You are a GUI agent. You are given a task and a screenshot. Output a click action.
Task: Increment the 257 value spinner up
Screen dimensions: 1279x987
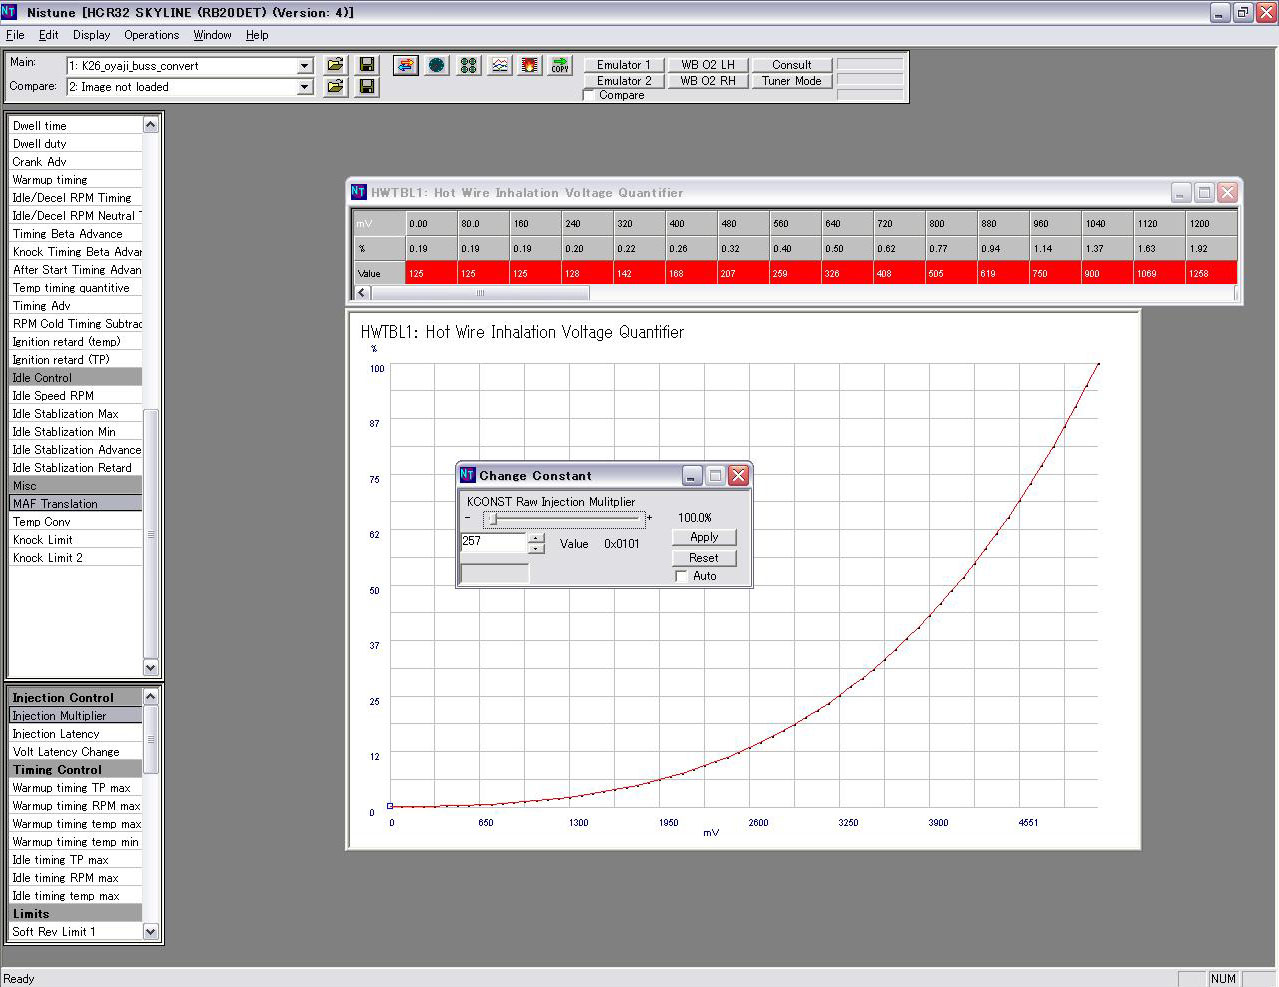coord(537,538)
